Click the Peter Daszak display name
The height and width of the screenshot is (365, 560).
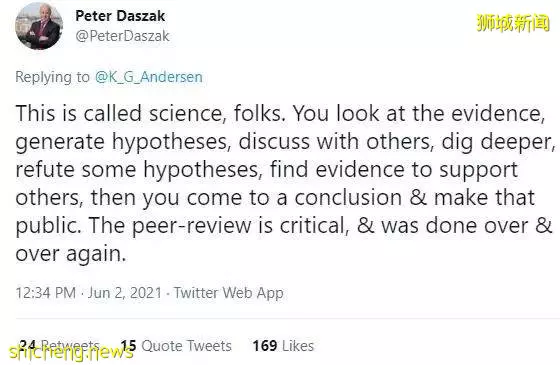point(120,16)
